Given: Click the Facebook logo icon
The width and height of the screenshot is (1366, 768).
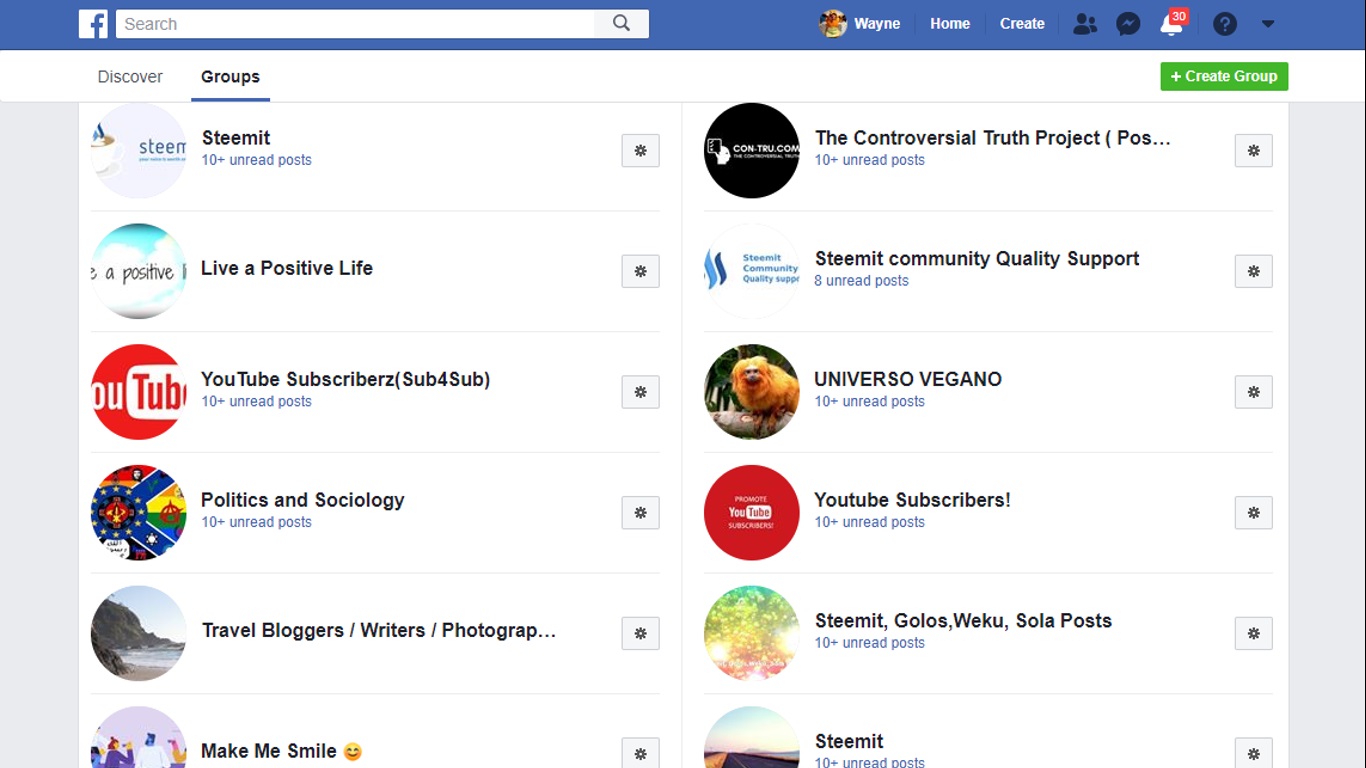Looking at the screenshot, I should coord(93,24).
